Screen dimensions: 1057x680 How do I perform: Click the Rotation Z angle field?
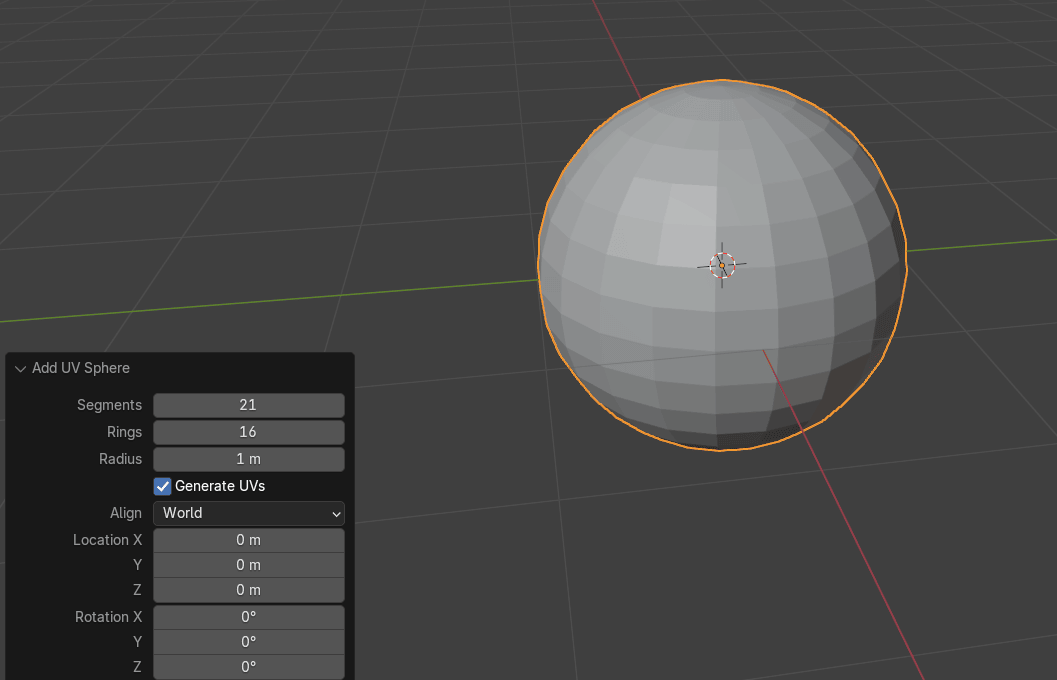[248, 667]
